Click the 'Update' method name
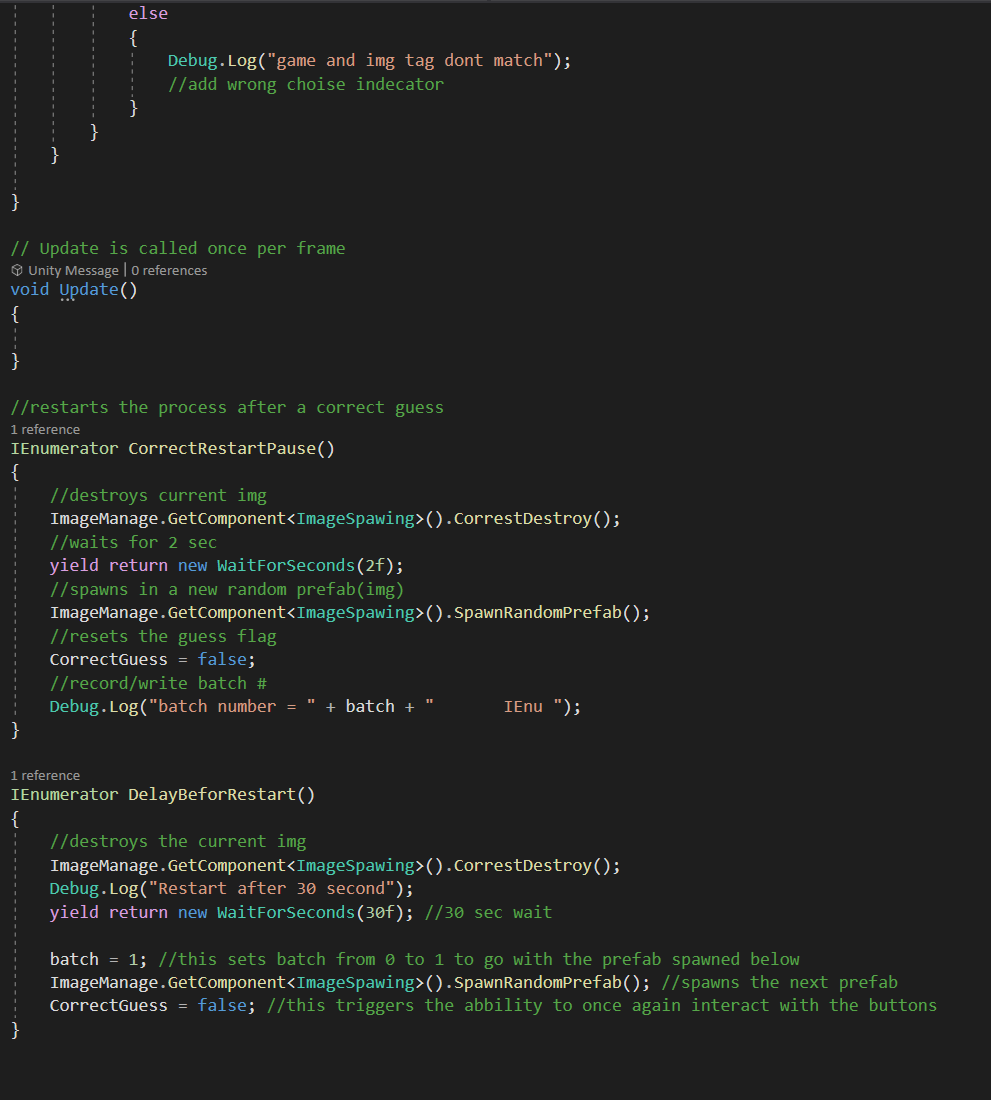 click(x=88, y=289)
